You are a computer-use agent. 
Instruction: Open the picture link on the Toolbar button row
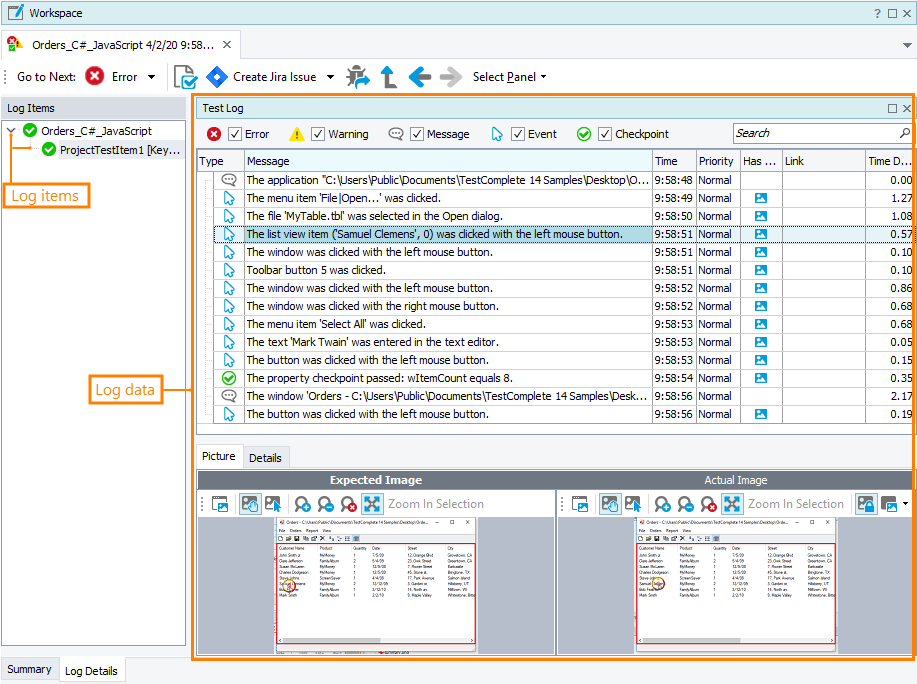[761, 270]
